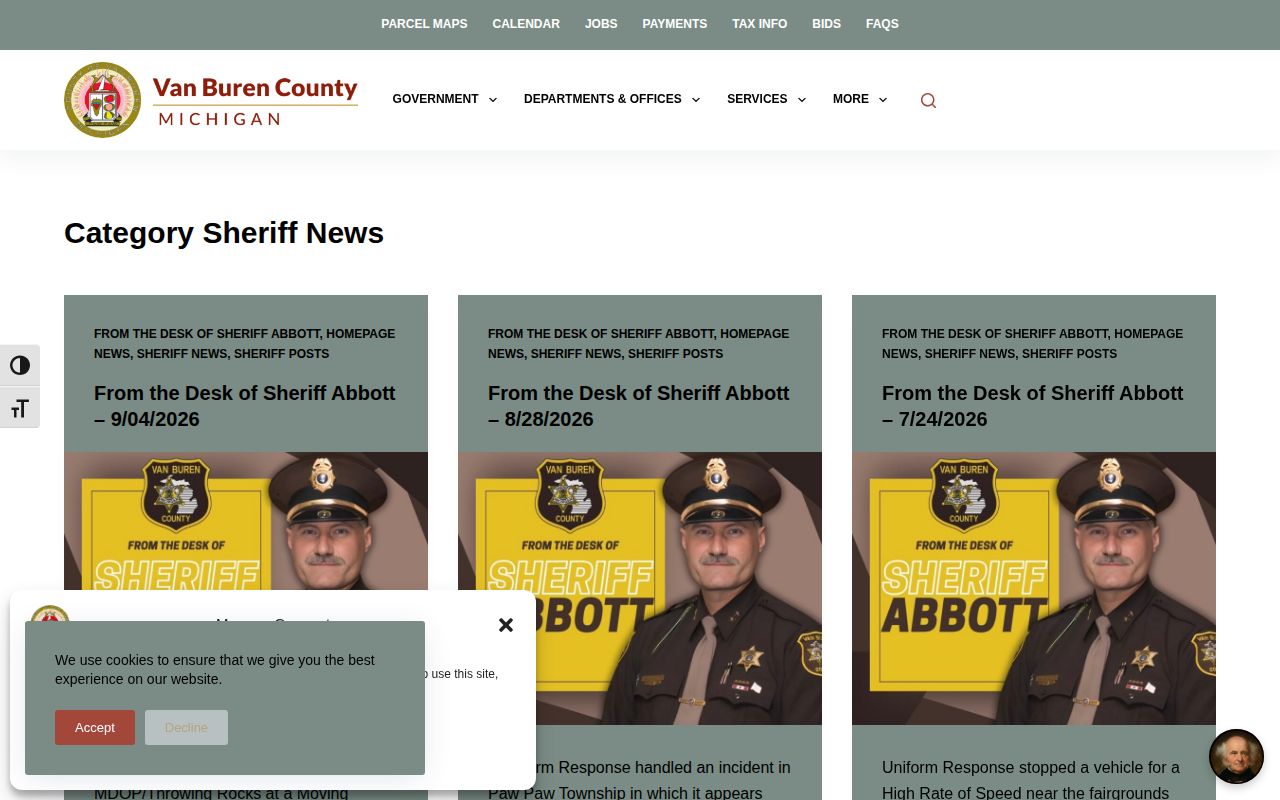The image size is (1280, 800).
Task: Open Parcel Maps from the top bar
Action: (424, 24)
